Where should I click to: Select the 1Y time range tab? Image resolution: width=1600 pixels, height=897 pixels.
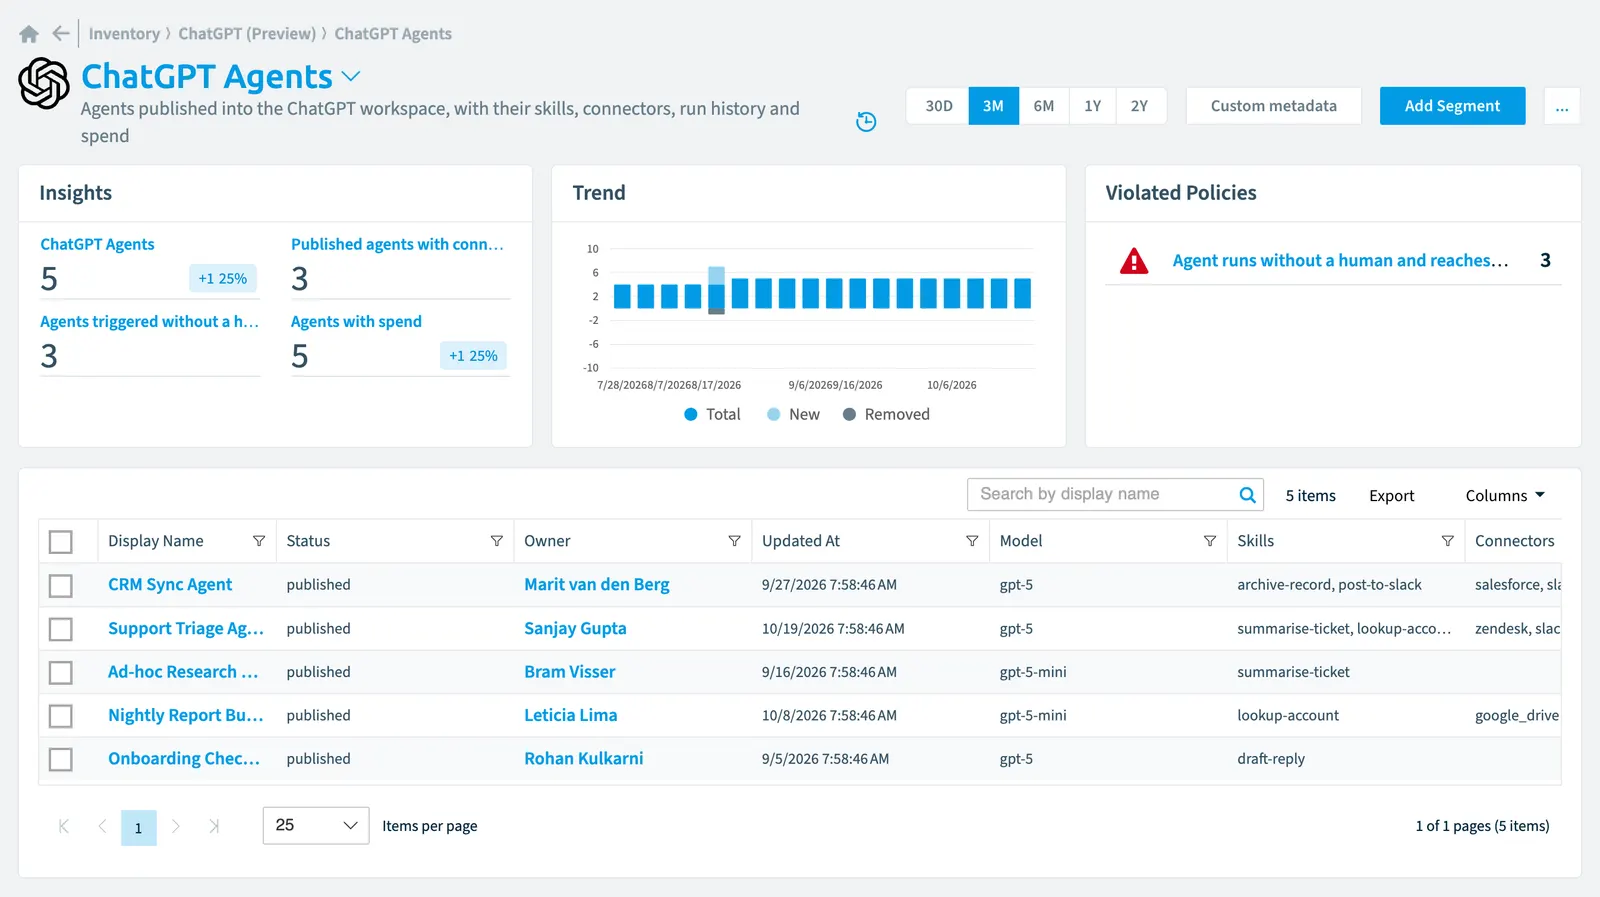coord(1093,106)
